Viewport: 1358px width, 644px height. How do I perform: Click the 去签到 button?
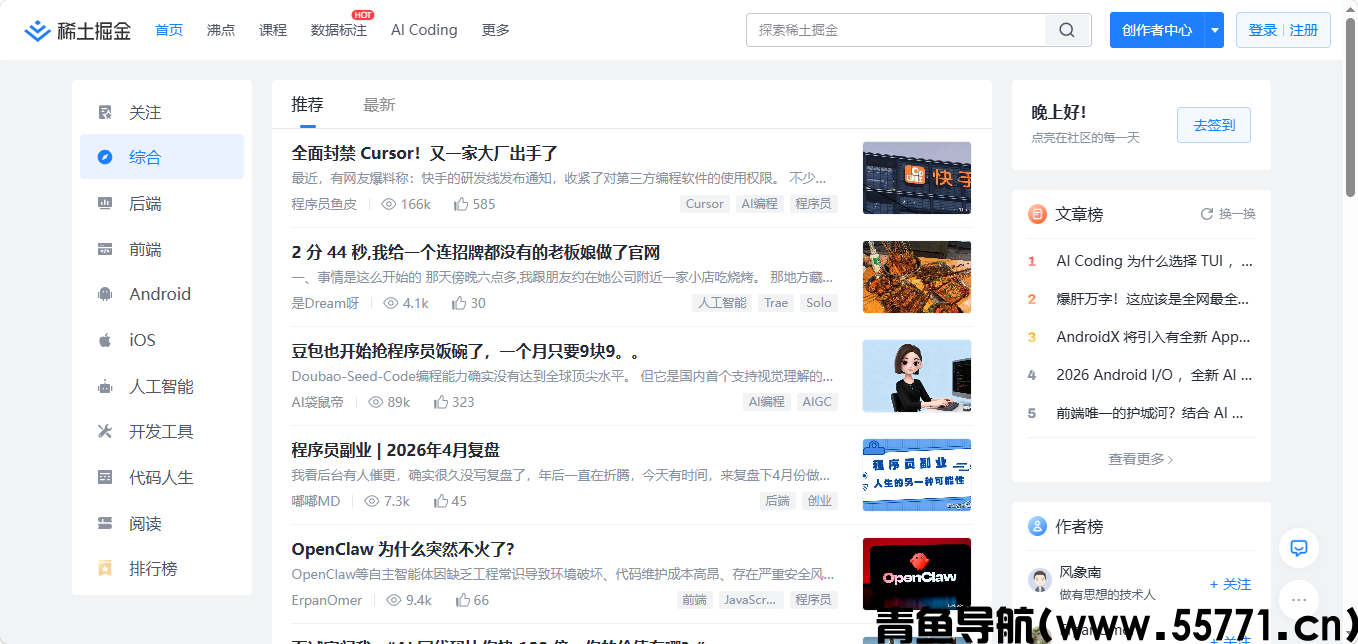pyautogui.click(x=1214, y=125)
